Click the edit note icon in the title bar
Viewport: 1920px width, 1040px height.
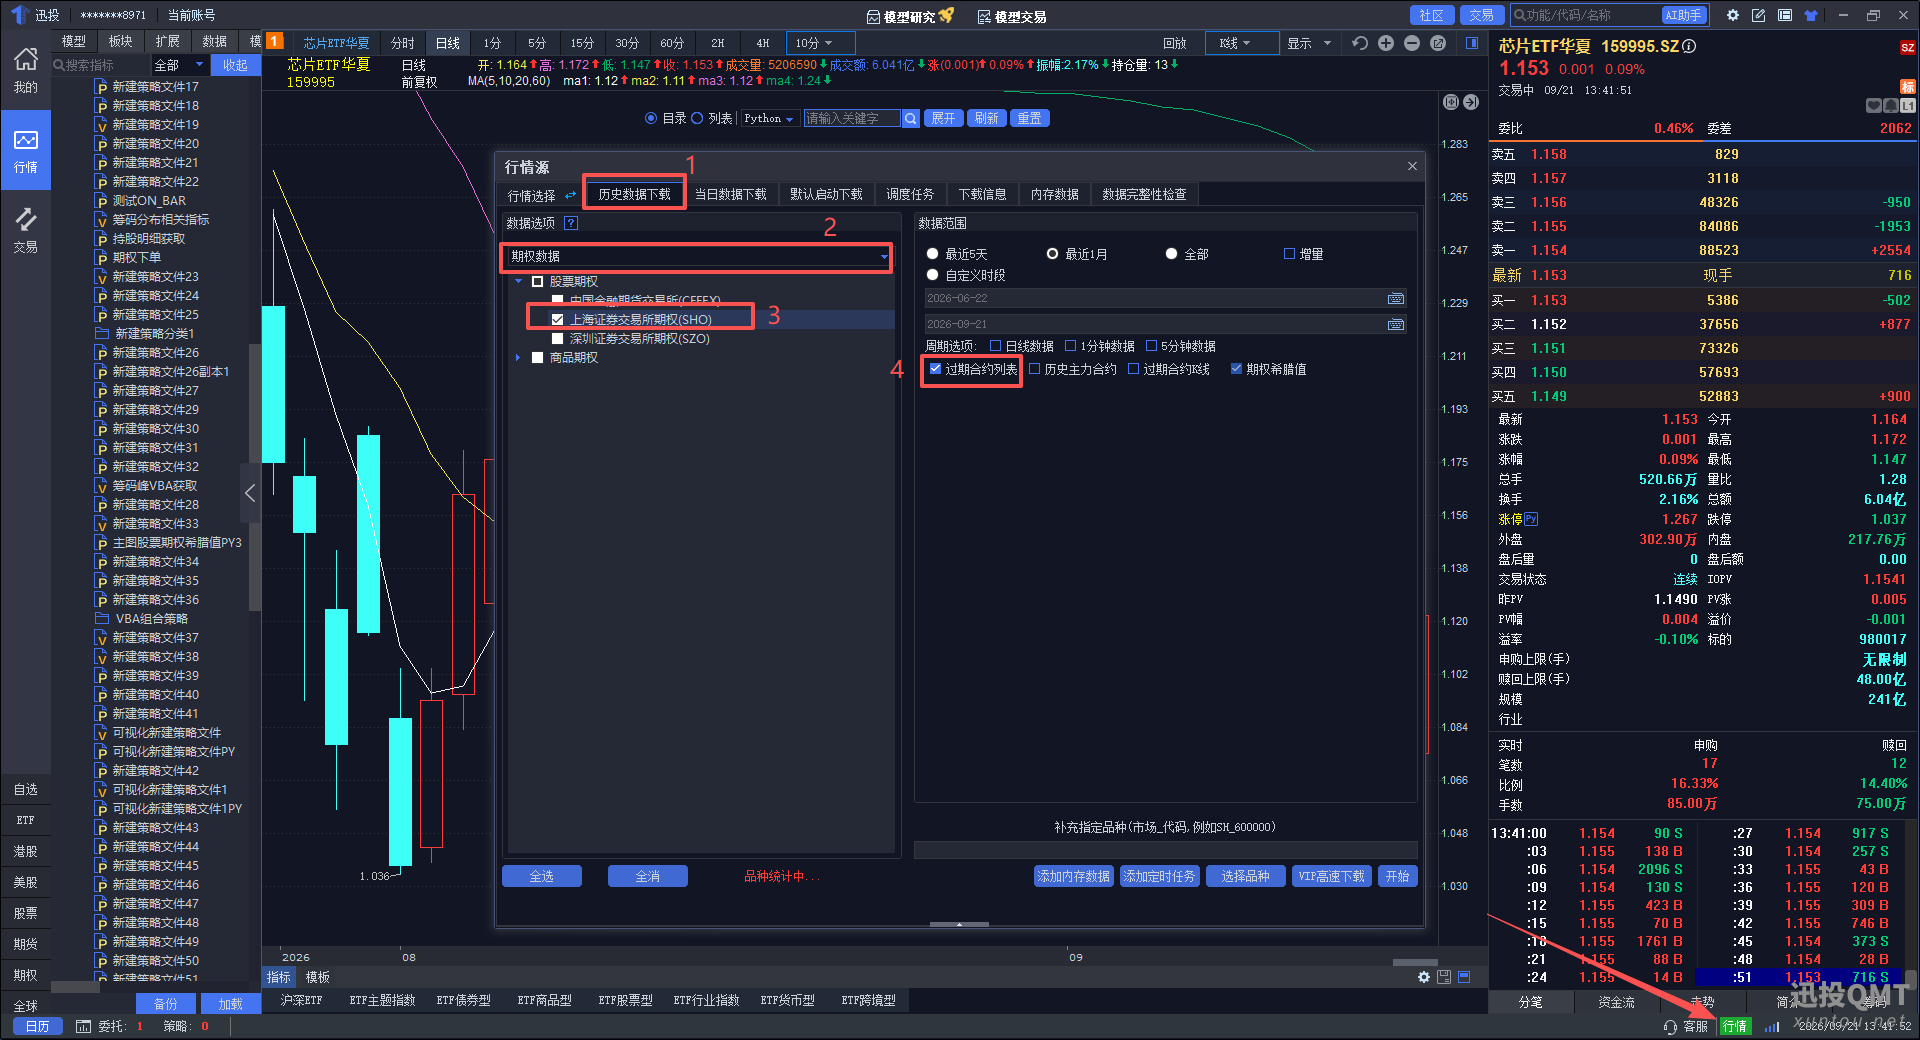[1759, 15]
